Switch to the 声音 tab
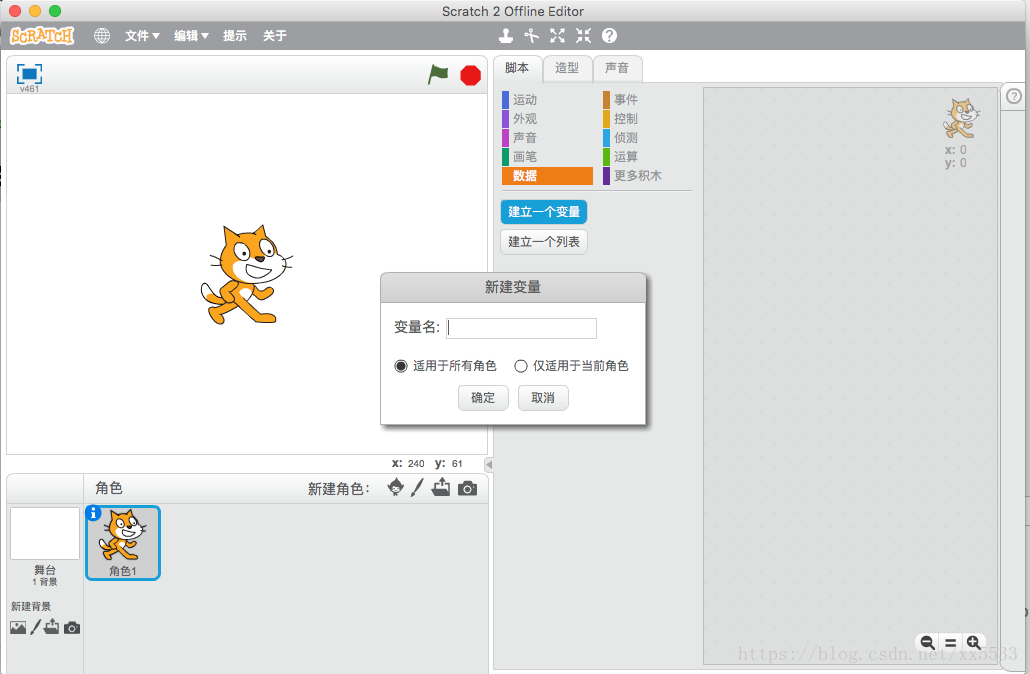Viewport: 1030px width, 674px height. coord(617,68)
